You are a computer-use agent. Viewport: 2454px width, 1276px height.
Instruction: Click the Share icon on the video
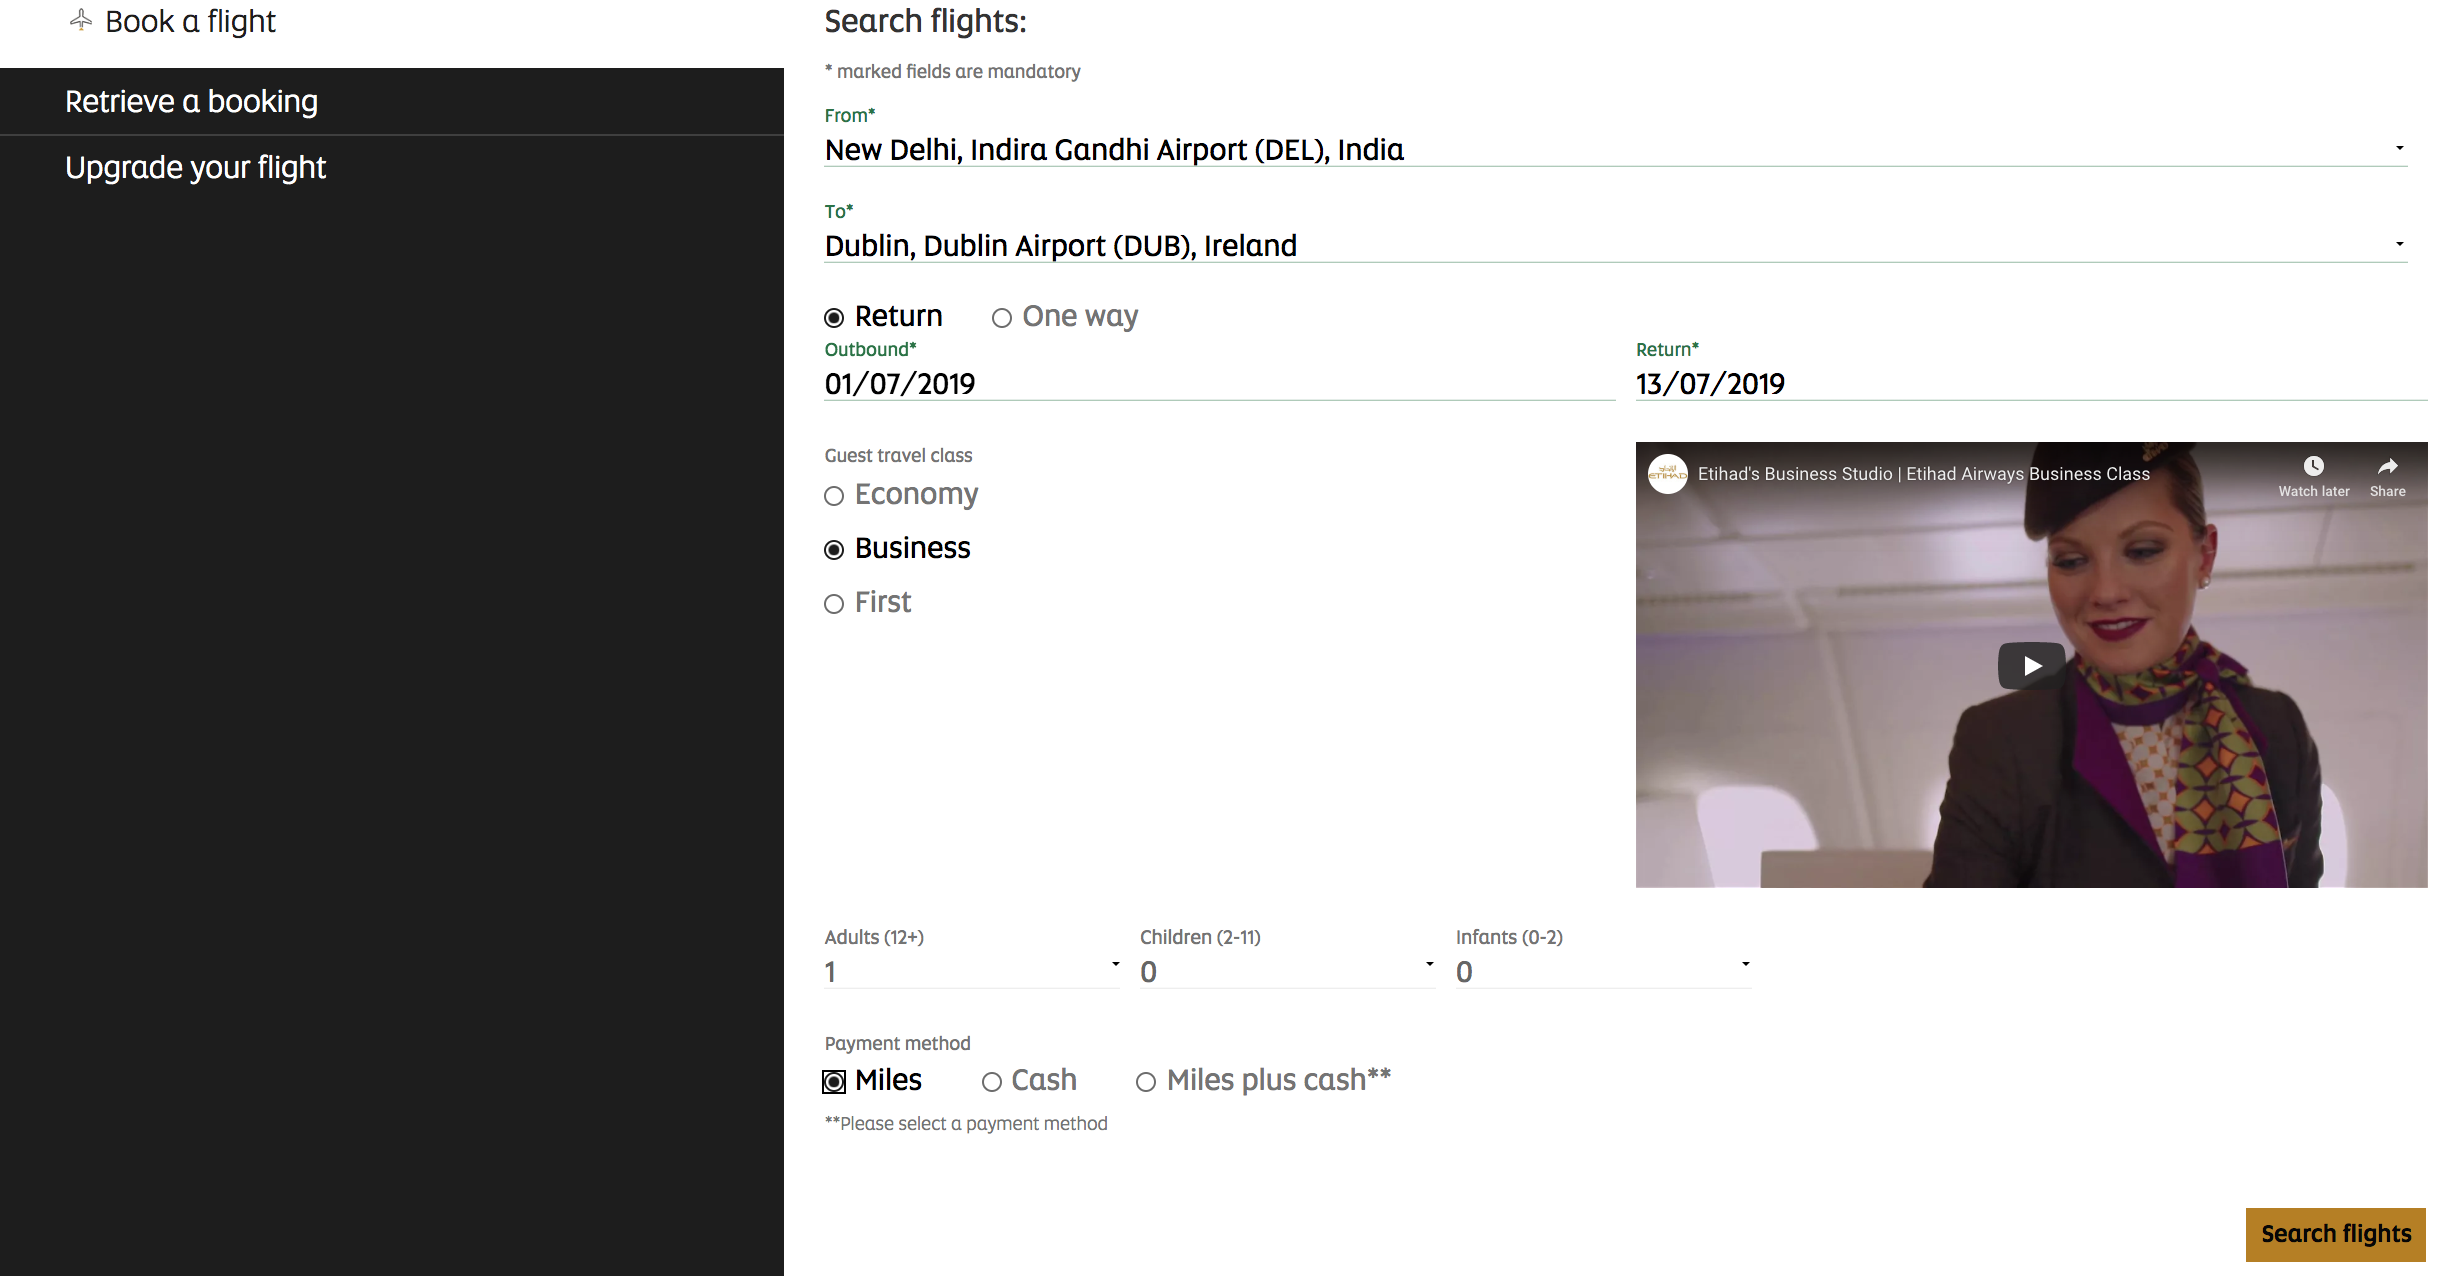[x=2388, y=466]
